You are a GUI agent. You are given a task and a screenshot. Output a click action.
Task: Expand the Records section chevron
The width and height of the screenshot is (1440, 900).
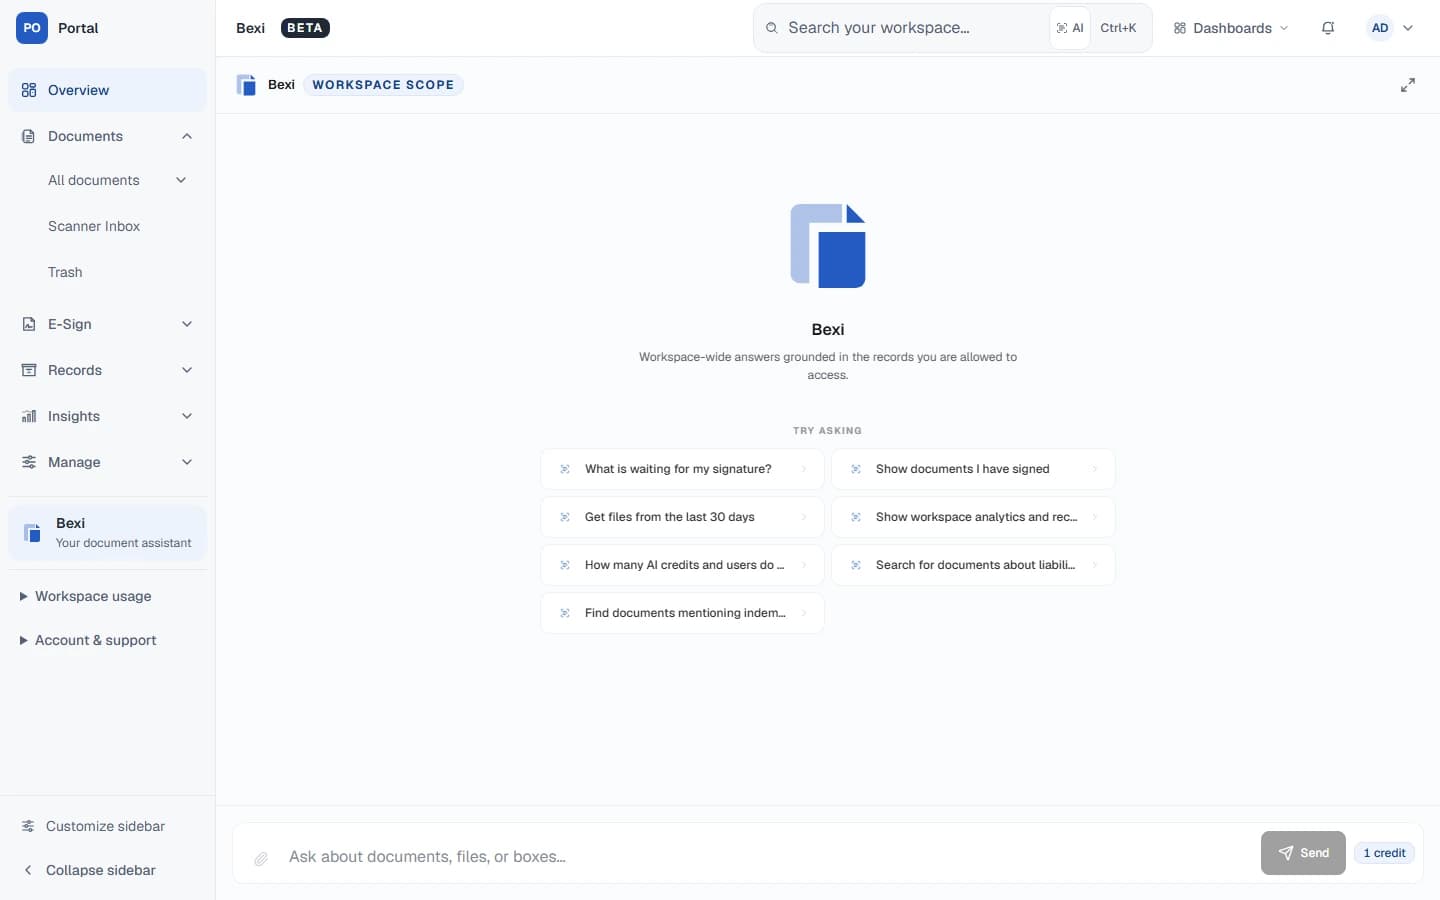tap(187, 370)
